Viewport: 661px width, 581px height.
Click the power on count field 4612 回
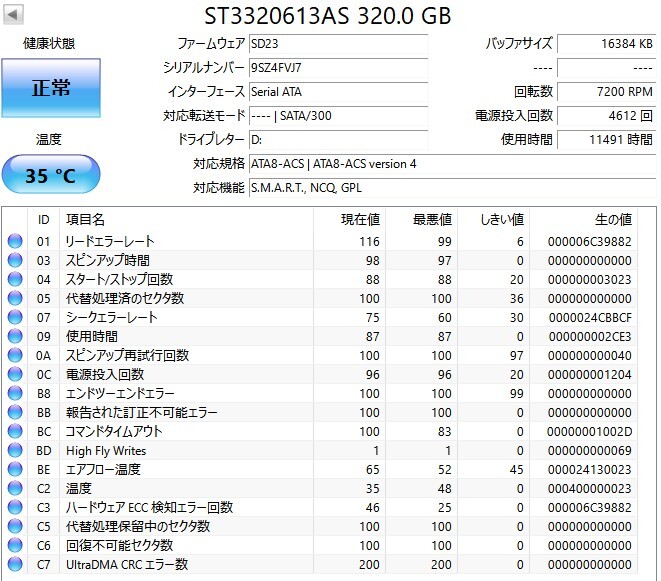[607, 116]
